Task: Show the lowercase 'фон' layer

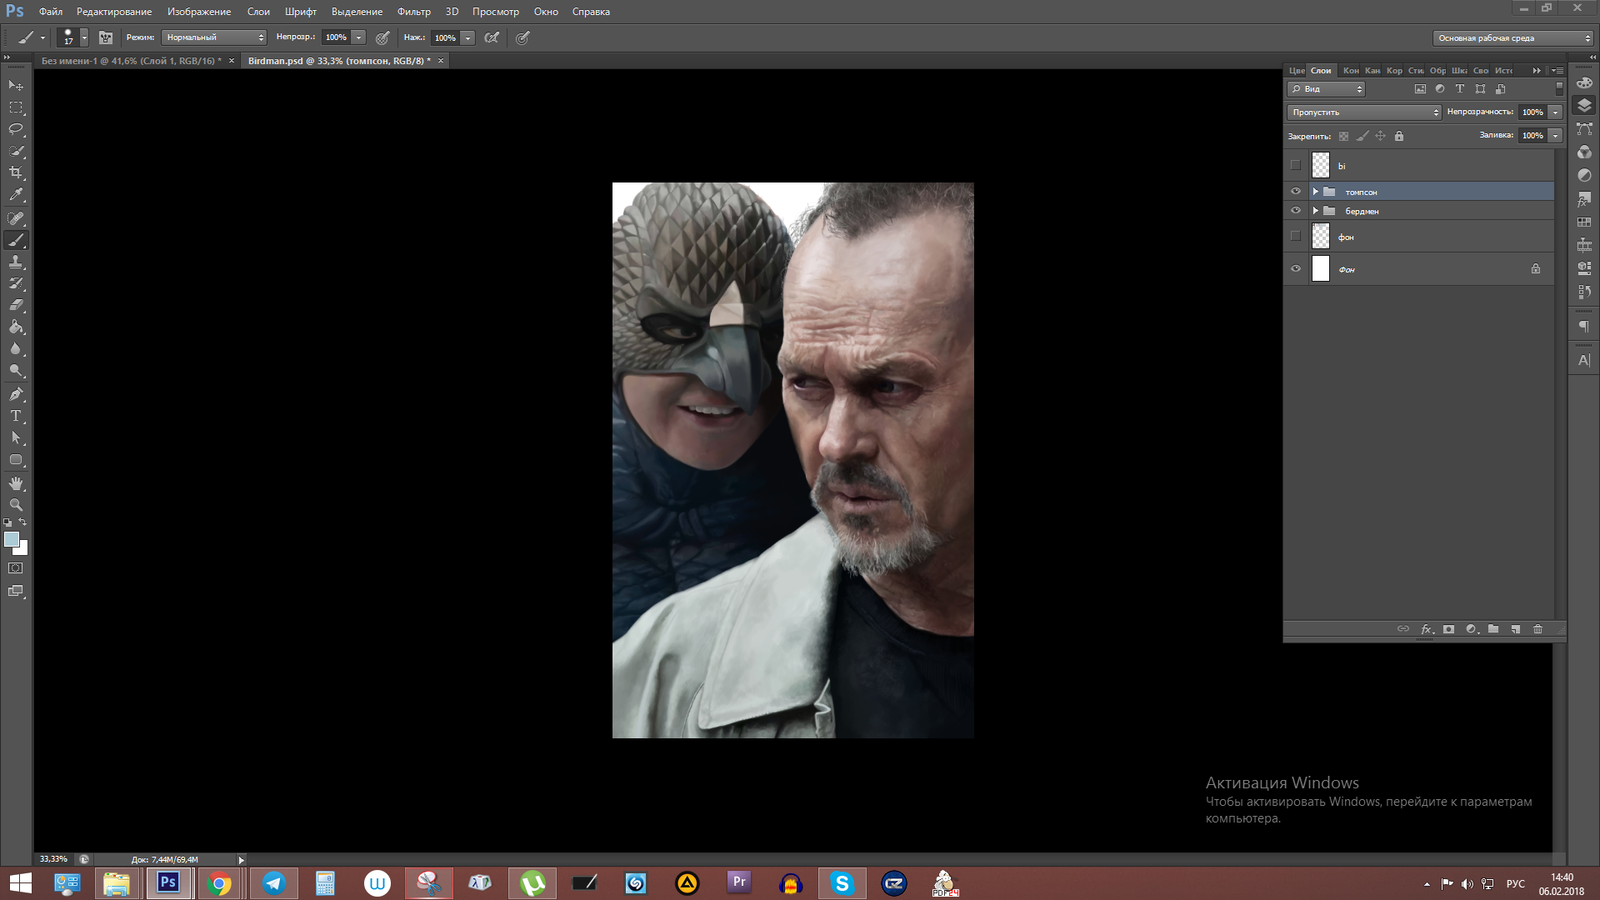Action: pos(1296,236)
